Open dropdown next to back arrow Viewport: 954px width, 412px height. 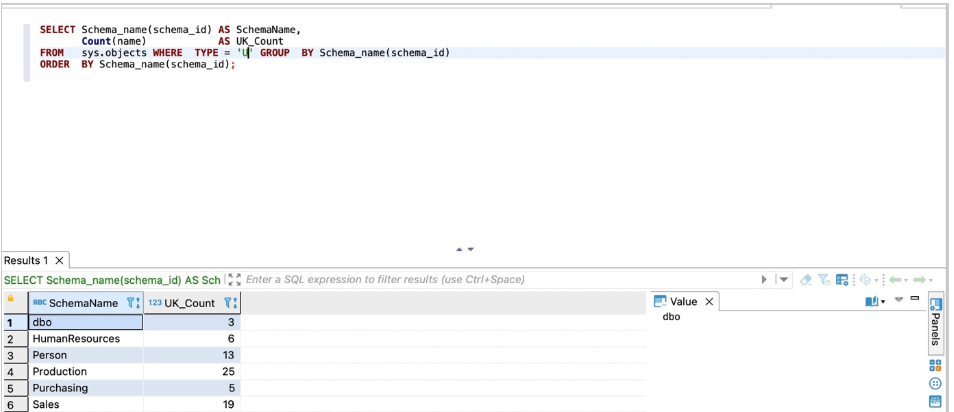pos(906,281)
